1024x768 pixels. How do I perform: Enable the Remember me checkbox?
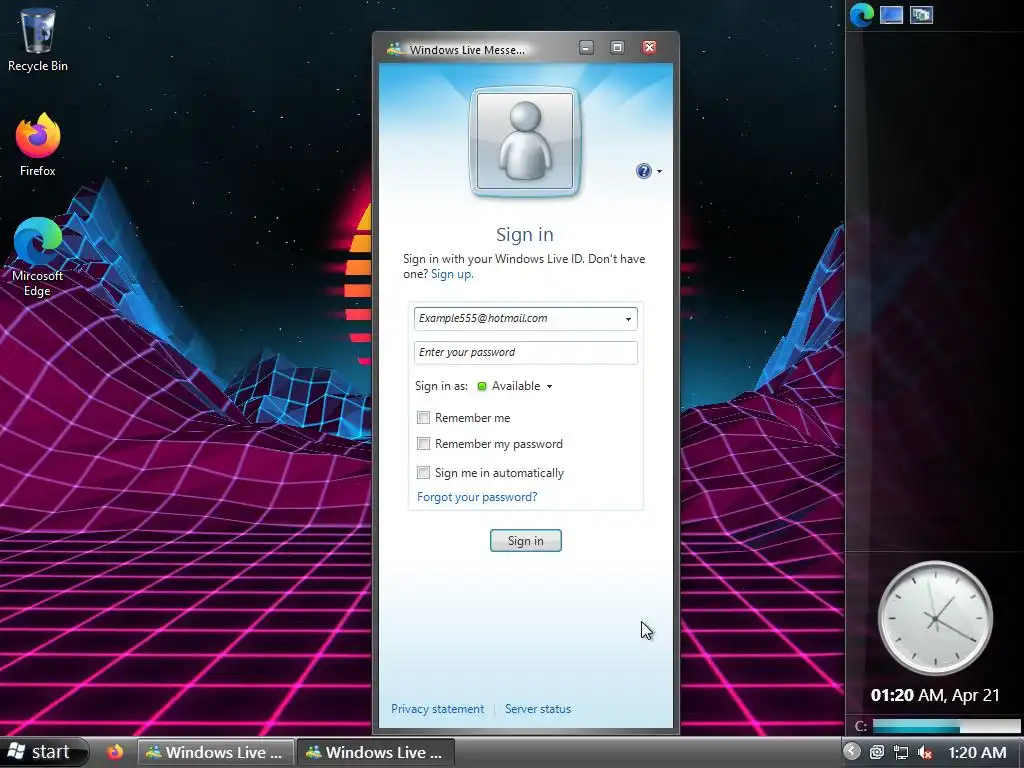click(x=423, y=417)
